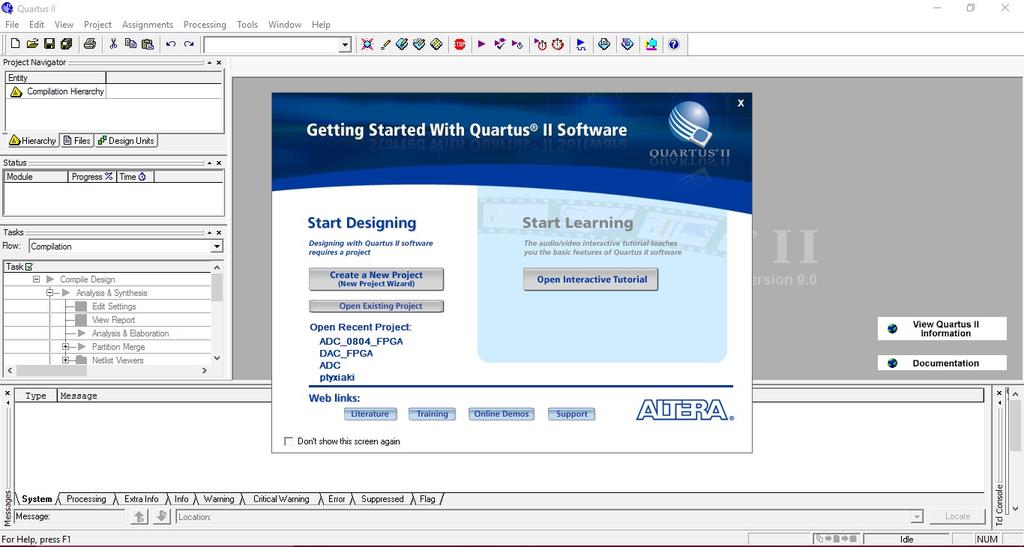Screen dimensions: 1024x547
Task: Collapse the Analysis & Synthesis node
Action: [50, 293]
